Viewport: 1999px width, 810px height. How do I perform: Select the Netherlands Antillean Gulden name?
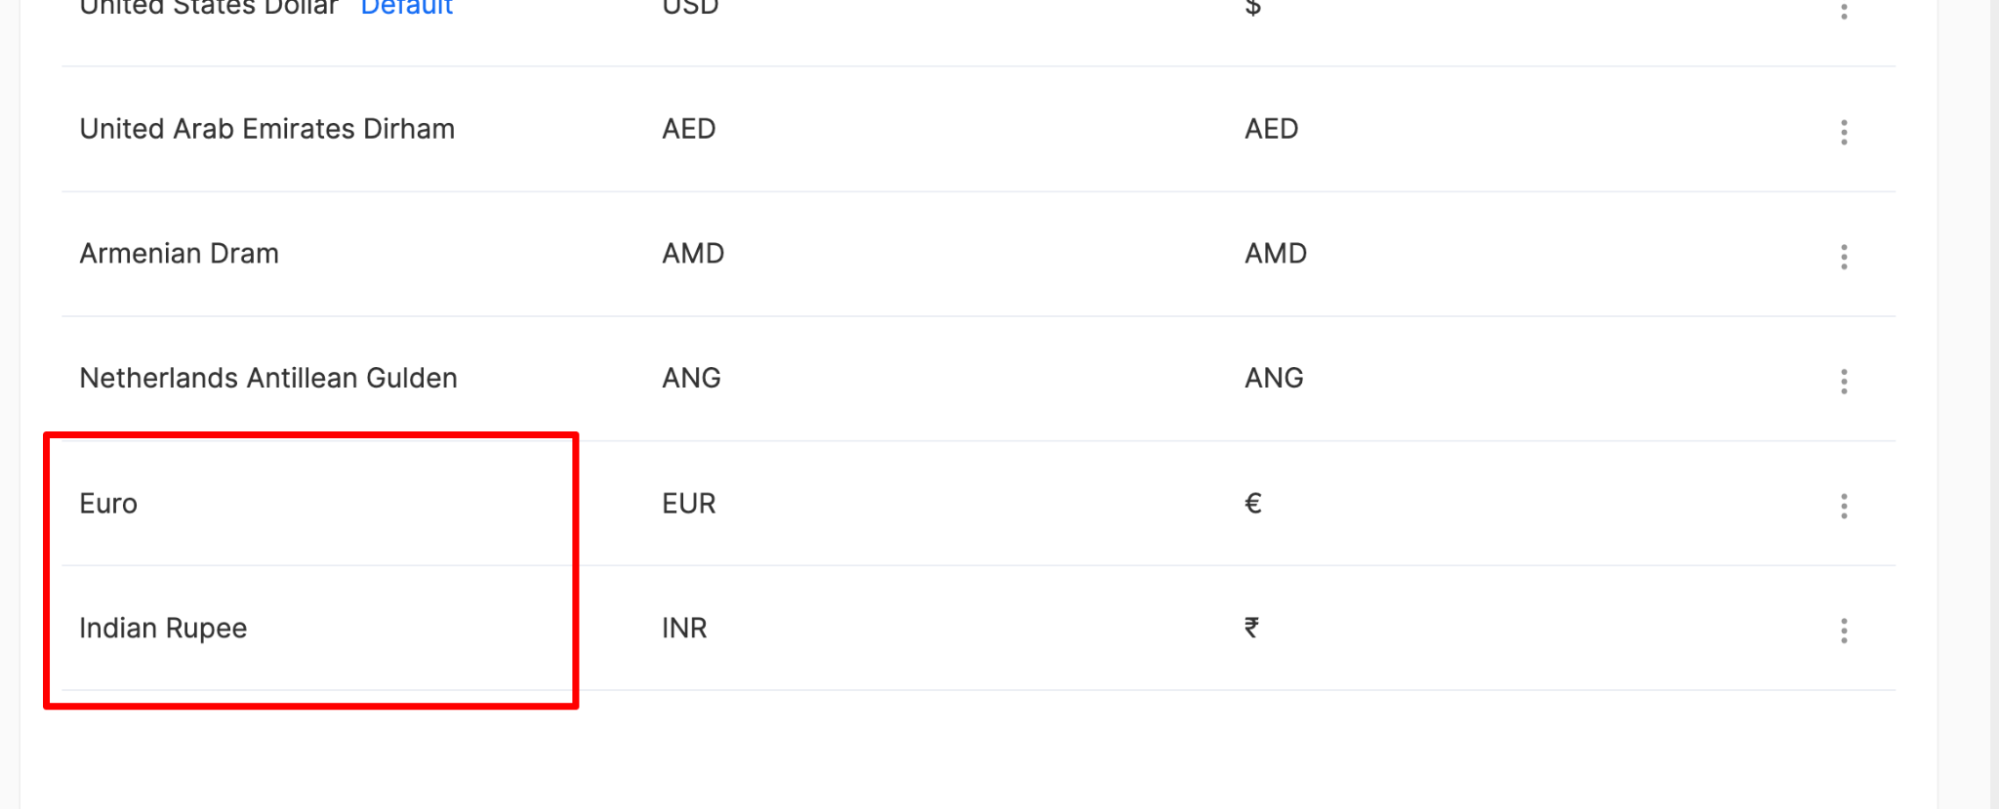(268, 378)
